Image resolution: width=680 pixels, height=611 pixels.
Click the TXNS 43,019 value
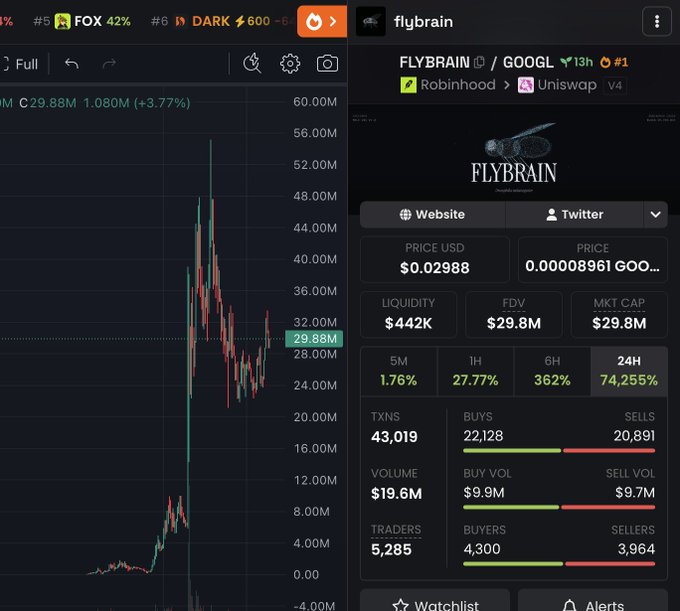click(x=394, y=437)
